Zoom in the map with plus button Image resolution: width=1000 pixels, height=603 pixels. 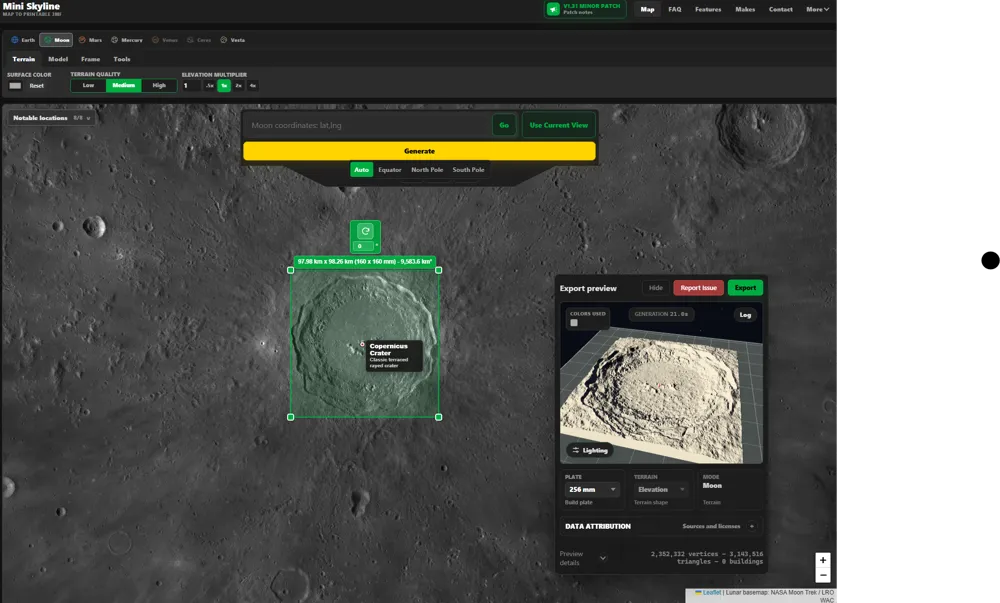pyautogui.click(x=823, y=560)
